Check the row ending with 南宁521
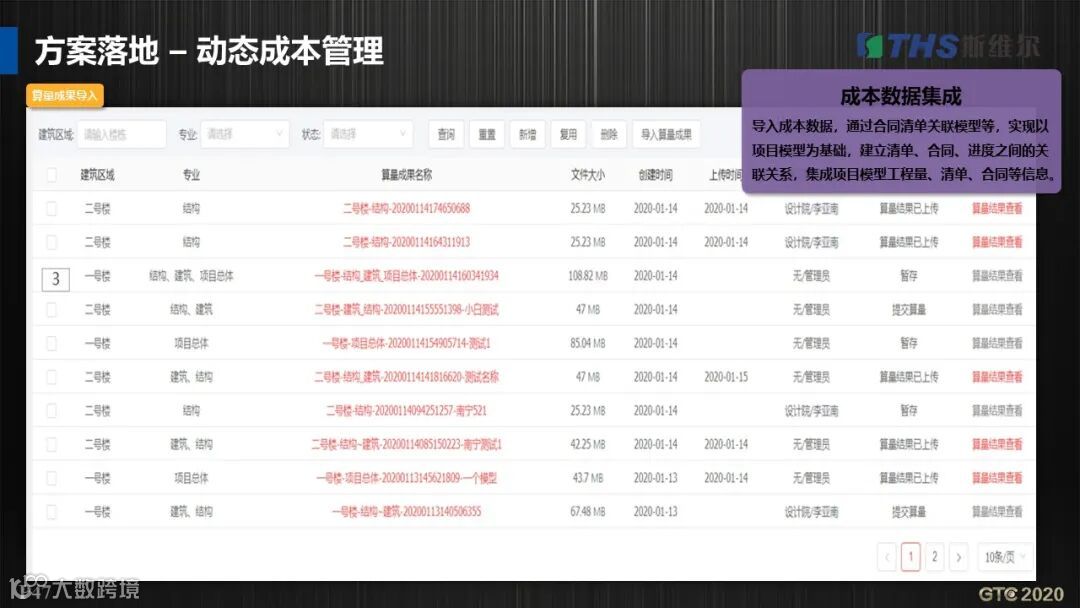Screen dimensions: 1080x608 (52, 410)
